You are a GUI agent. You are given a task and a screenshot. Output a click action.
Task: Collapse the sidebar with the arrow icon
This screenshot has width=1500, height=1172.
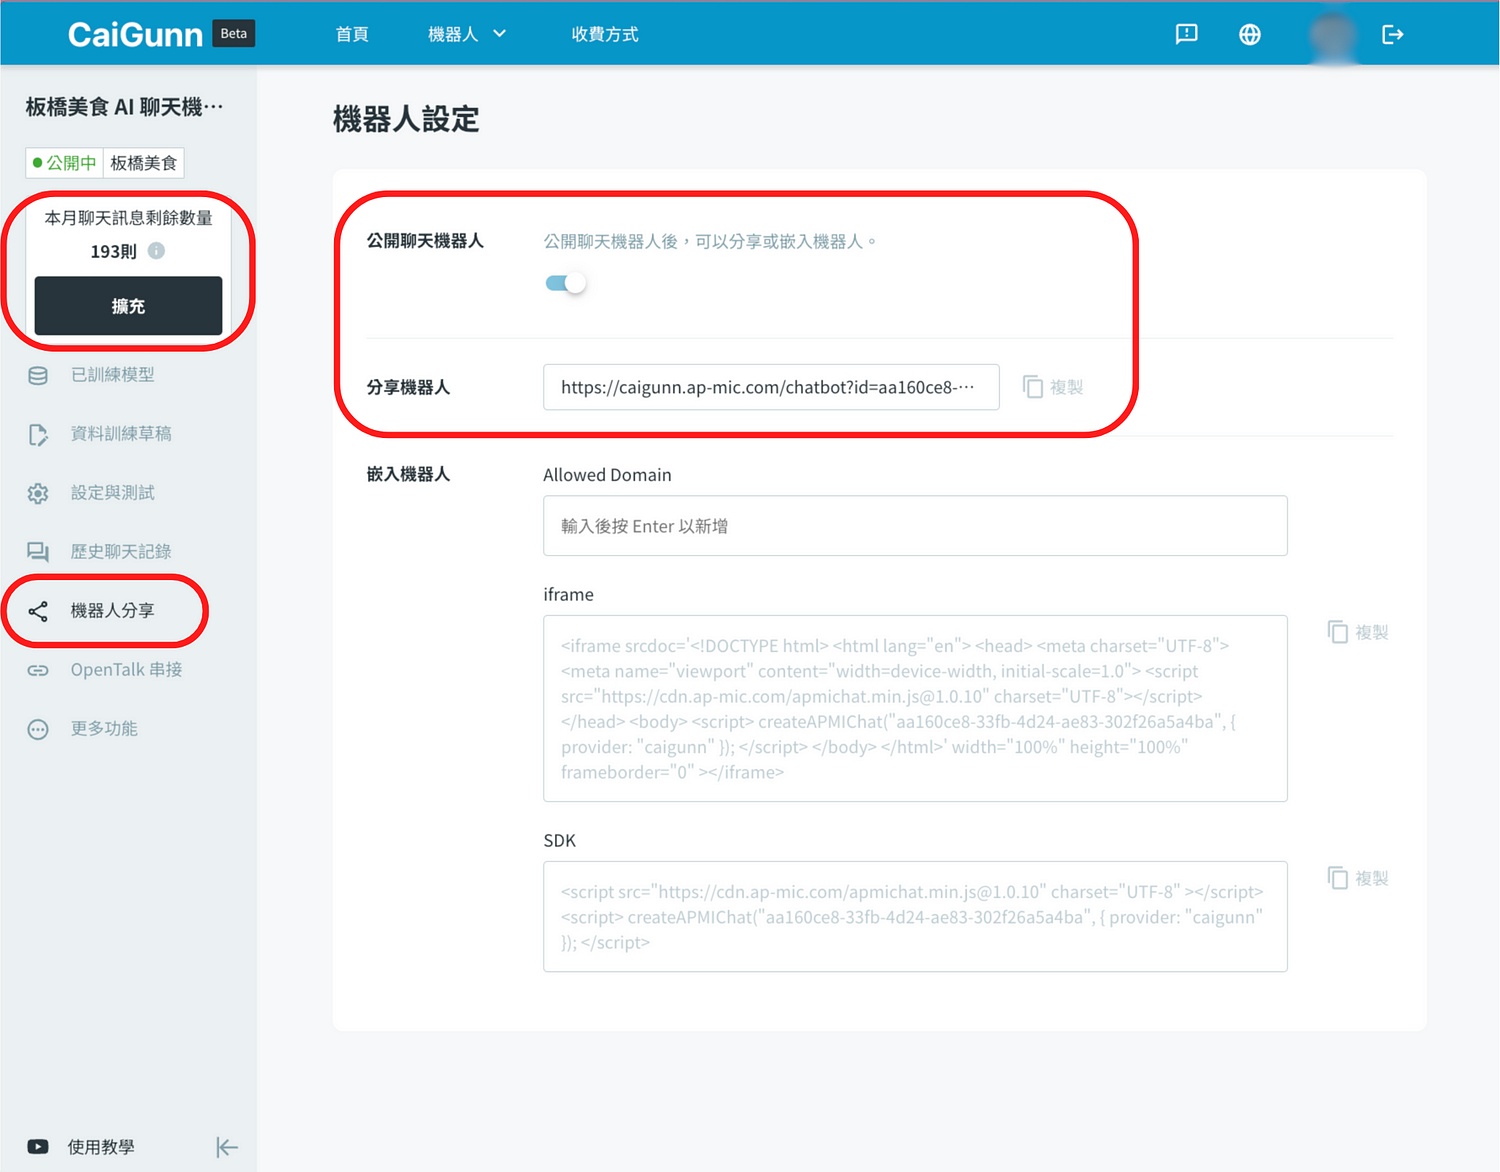click(227, 1147)
